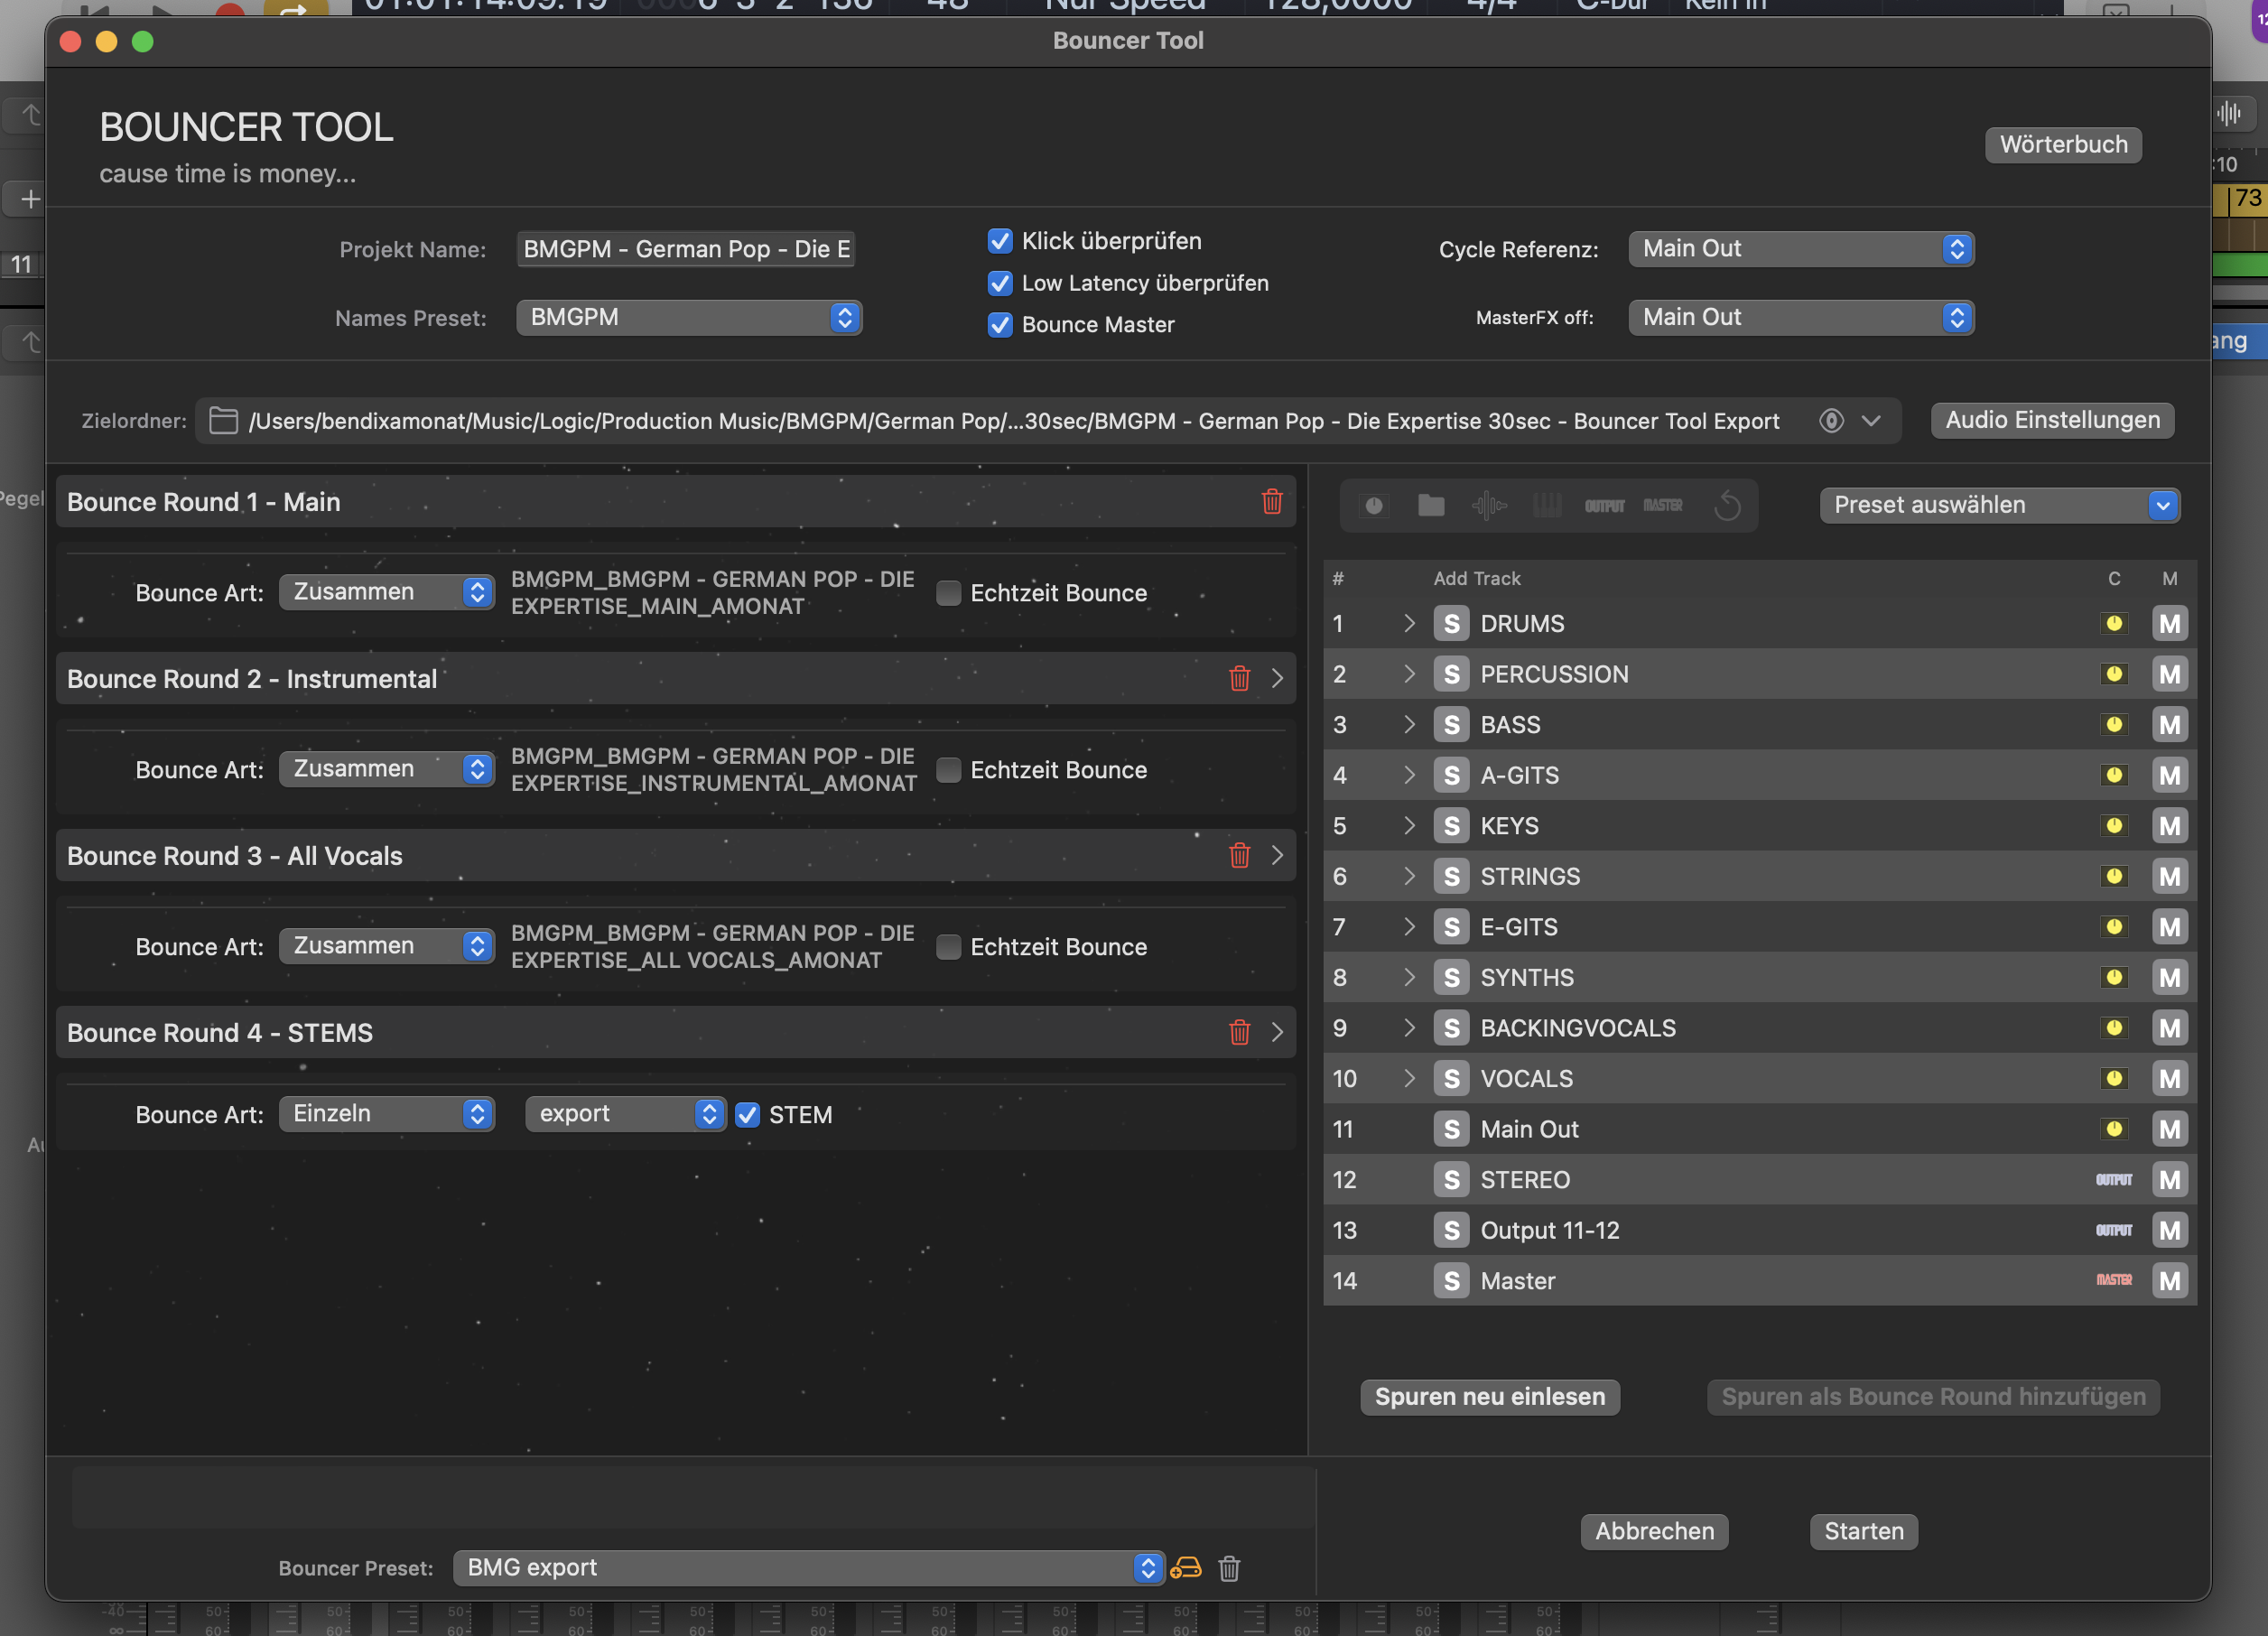Image resolution: width=2268 pixels, height=1636 pixels.
Task: Mute the VOCALS track
Action: (2169, 1078)
